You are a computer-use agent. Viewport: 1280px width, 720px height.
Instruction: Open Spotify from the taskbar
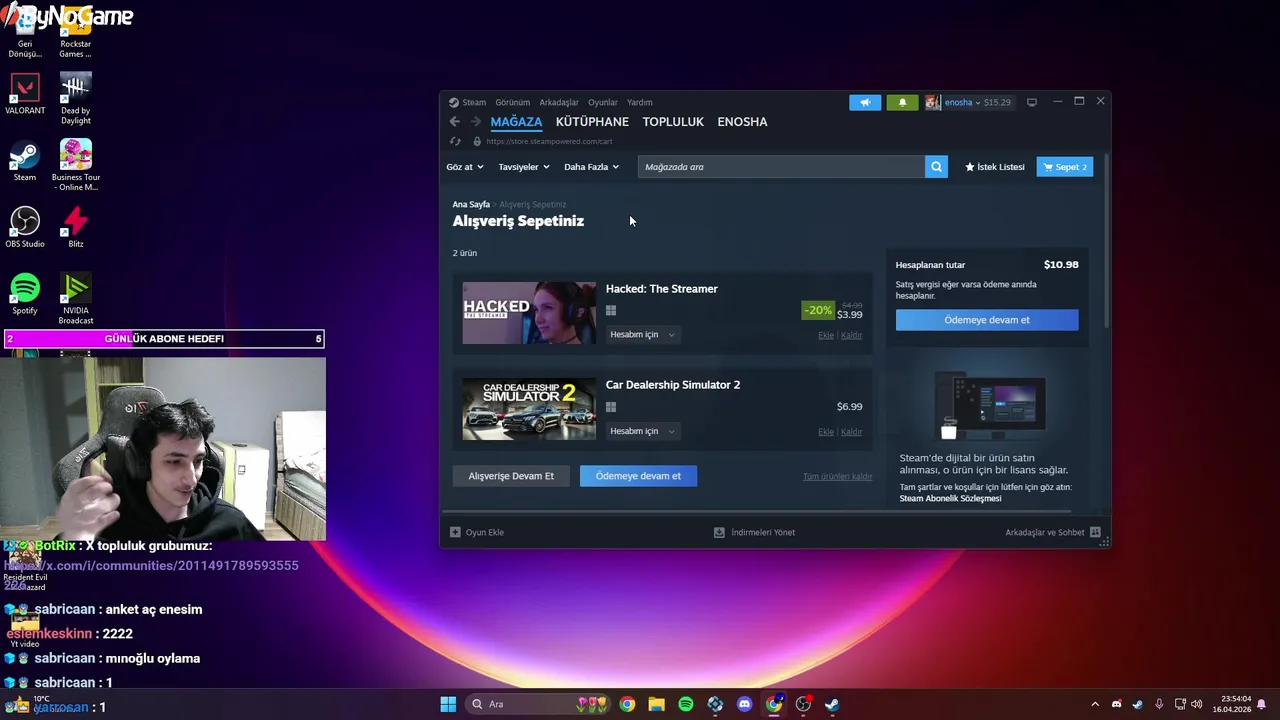686,704
